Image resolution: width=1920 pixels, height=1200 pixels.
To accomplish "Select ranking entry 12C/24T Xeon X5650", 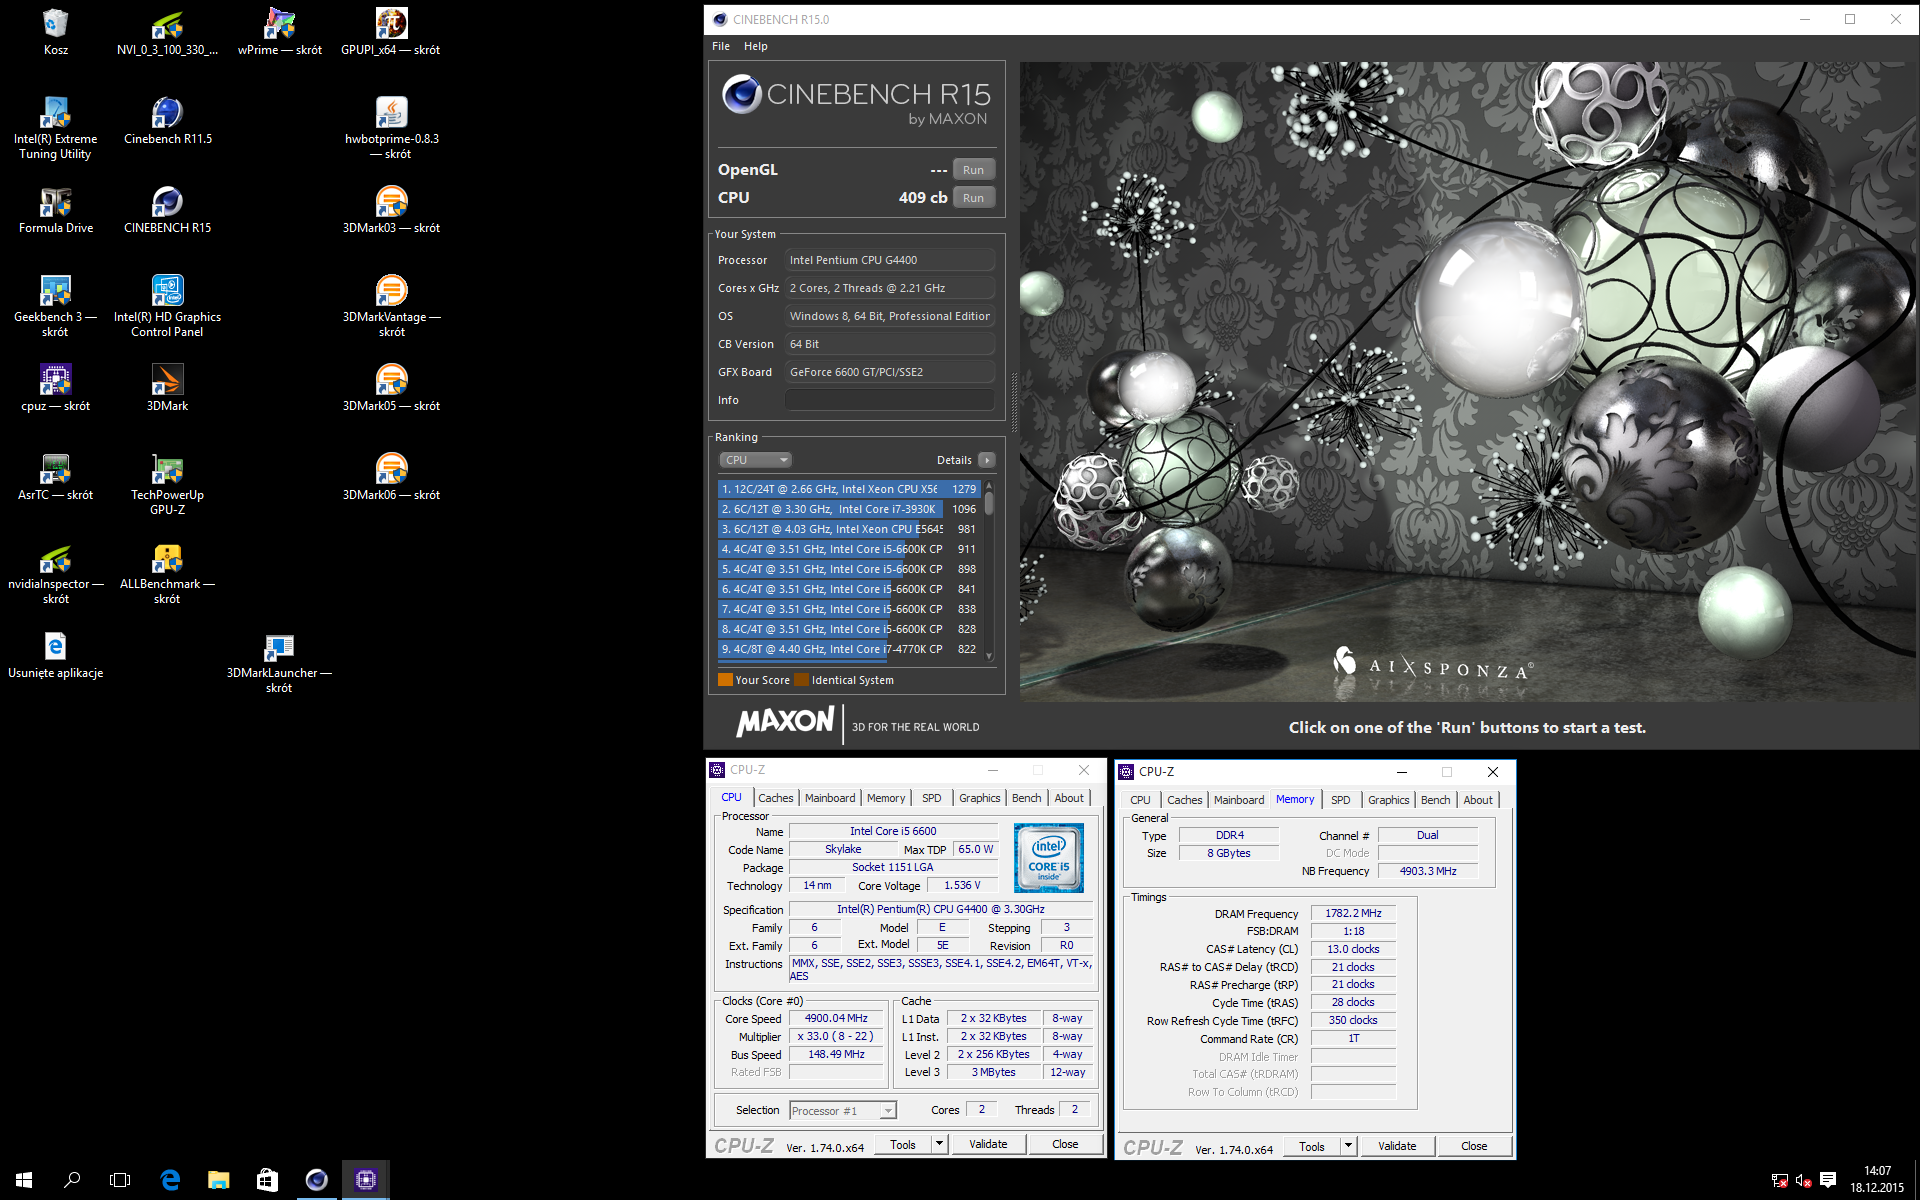I will (x=849, y=489).
